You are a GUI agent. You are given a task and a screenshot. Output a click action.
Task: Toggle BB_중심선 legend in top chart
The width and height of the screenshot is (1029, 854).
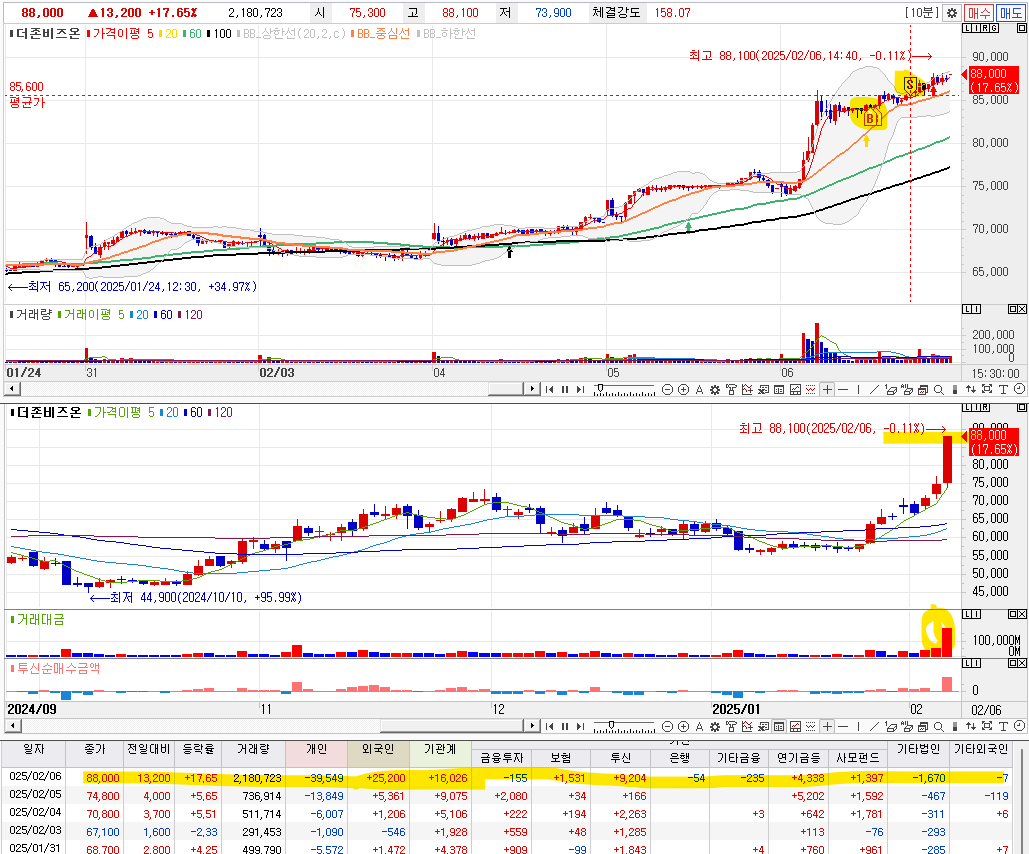[380, 33]
